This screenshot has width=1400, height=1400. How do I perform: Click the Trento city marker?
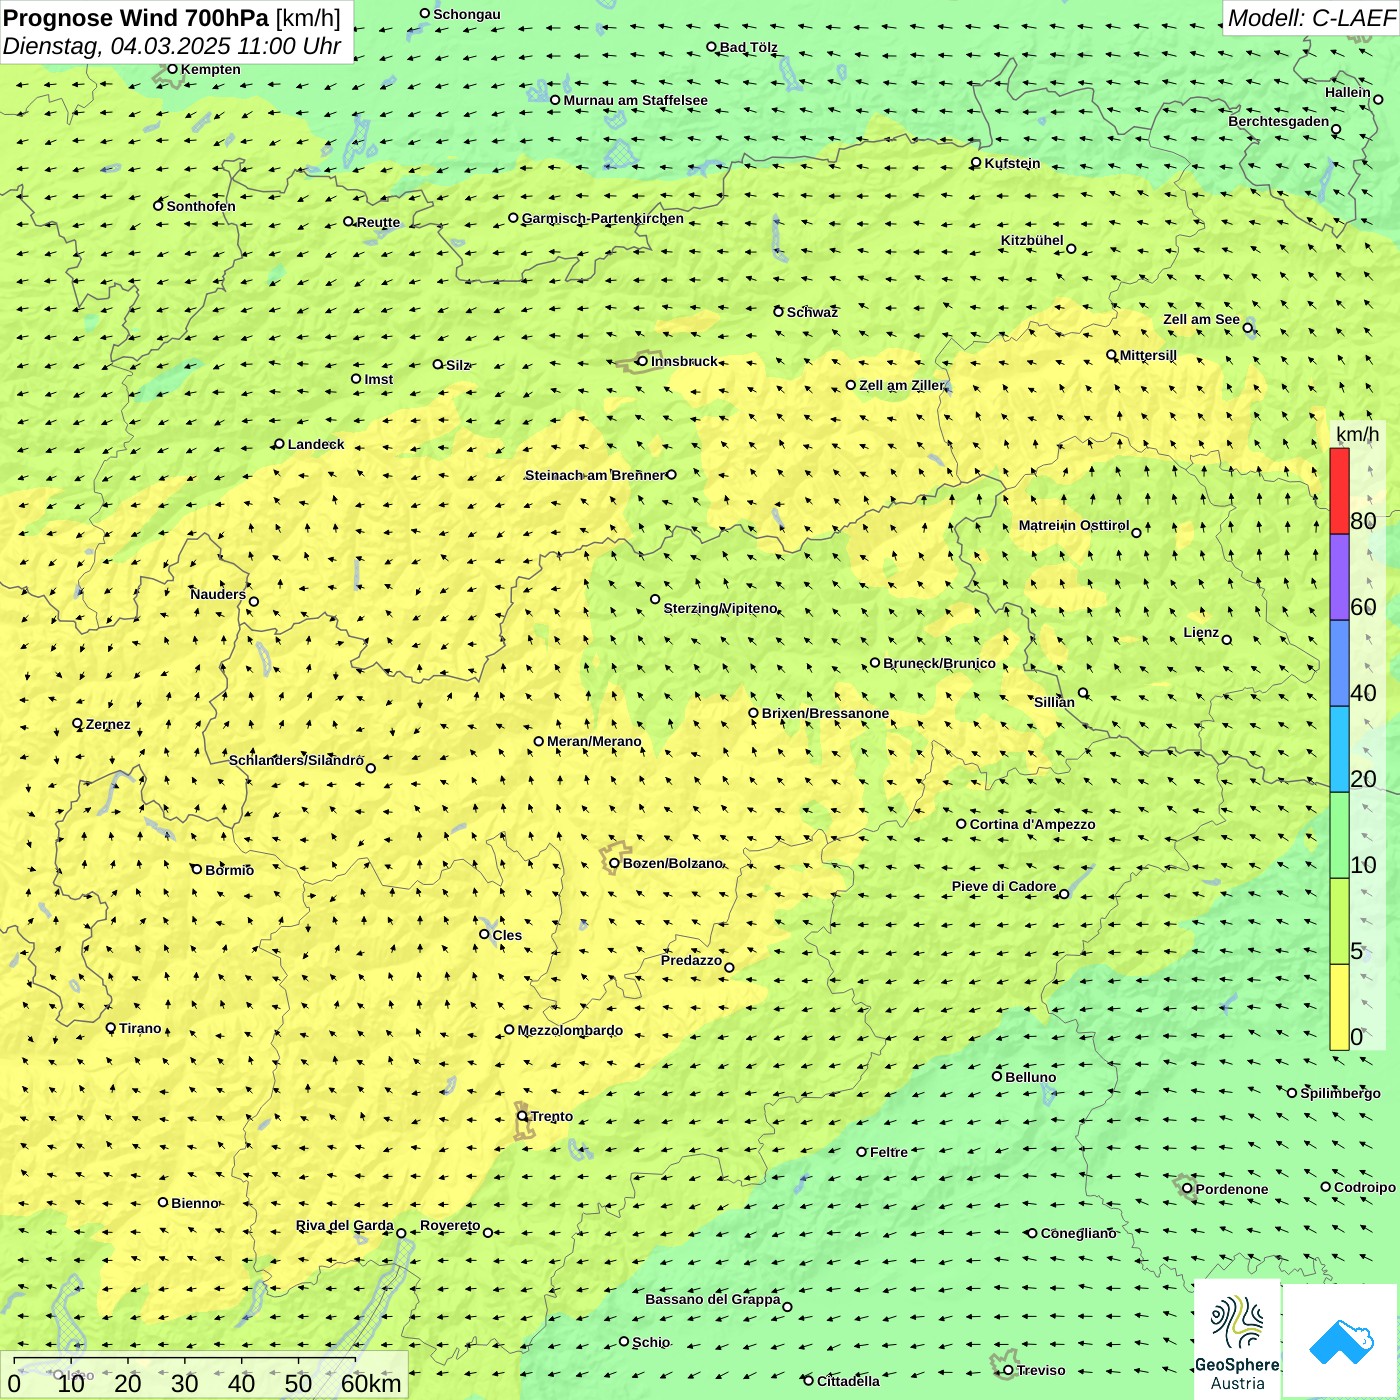coord(522,1116)
